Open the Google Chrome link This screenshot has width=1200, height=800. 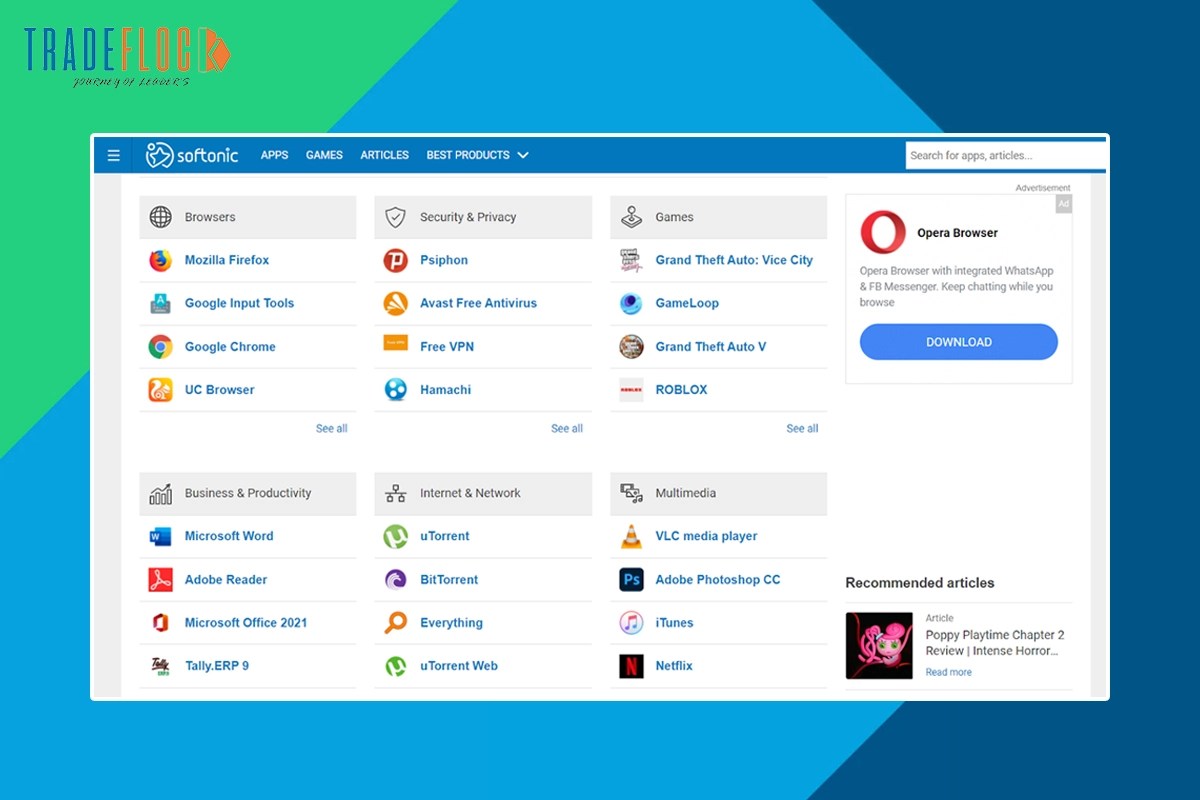[x=230, y=347]
